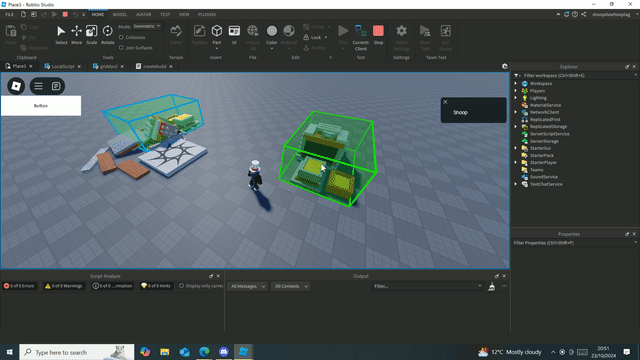Clear the Output window with broom icon
Image resolution: width=640 pixels, height=360 pixels.
[491, 287]
